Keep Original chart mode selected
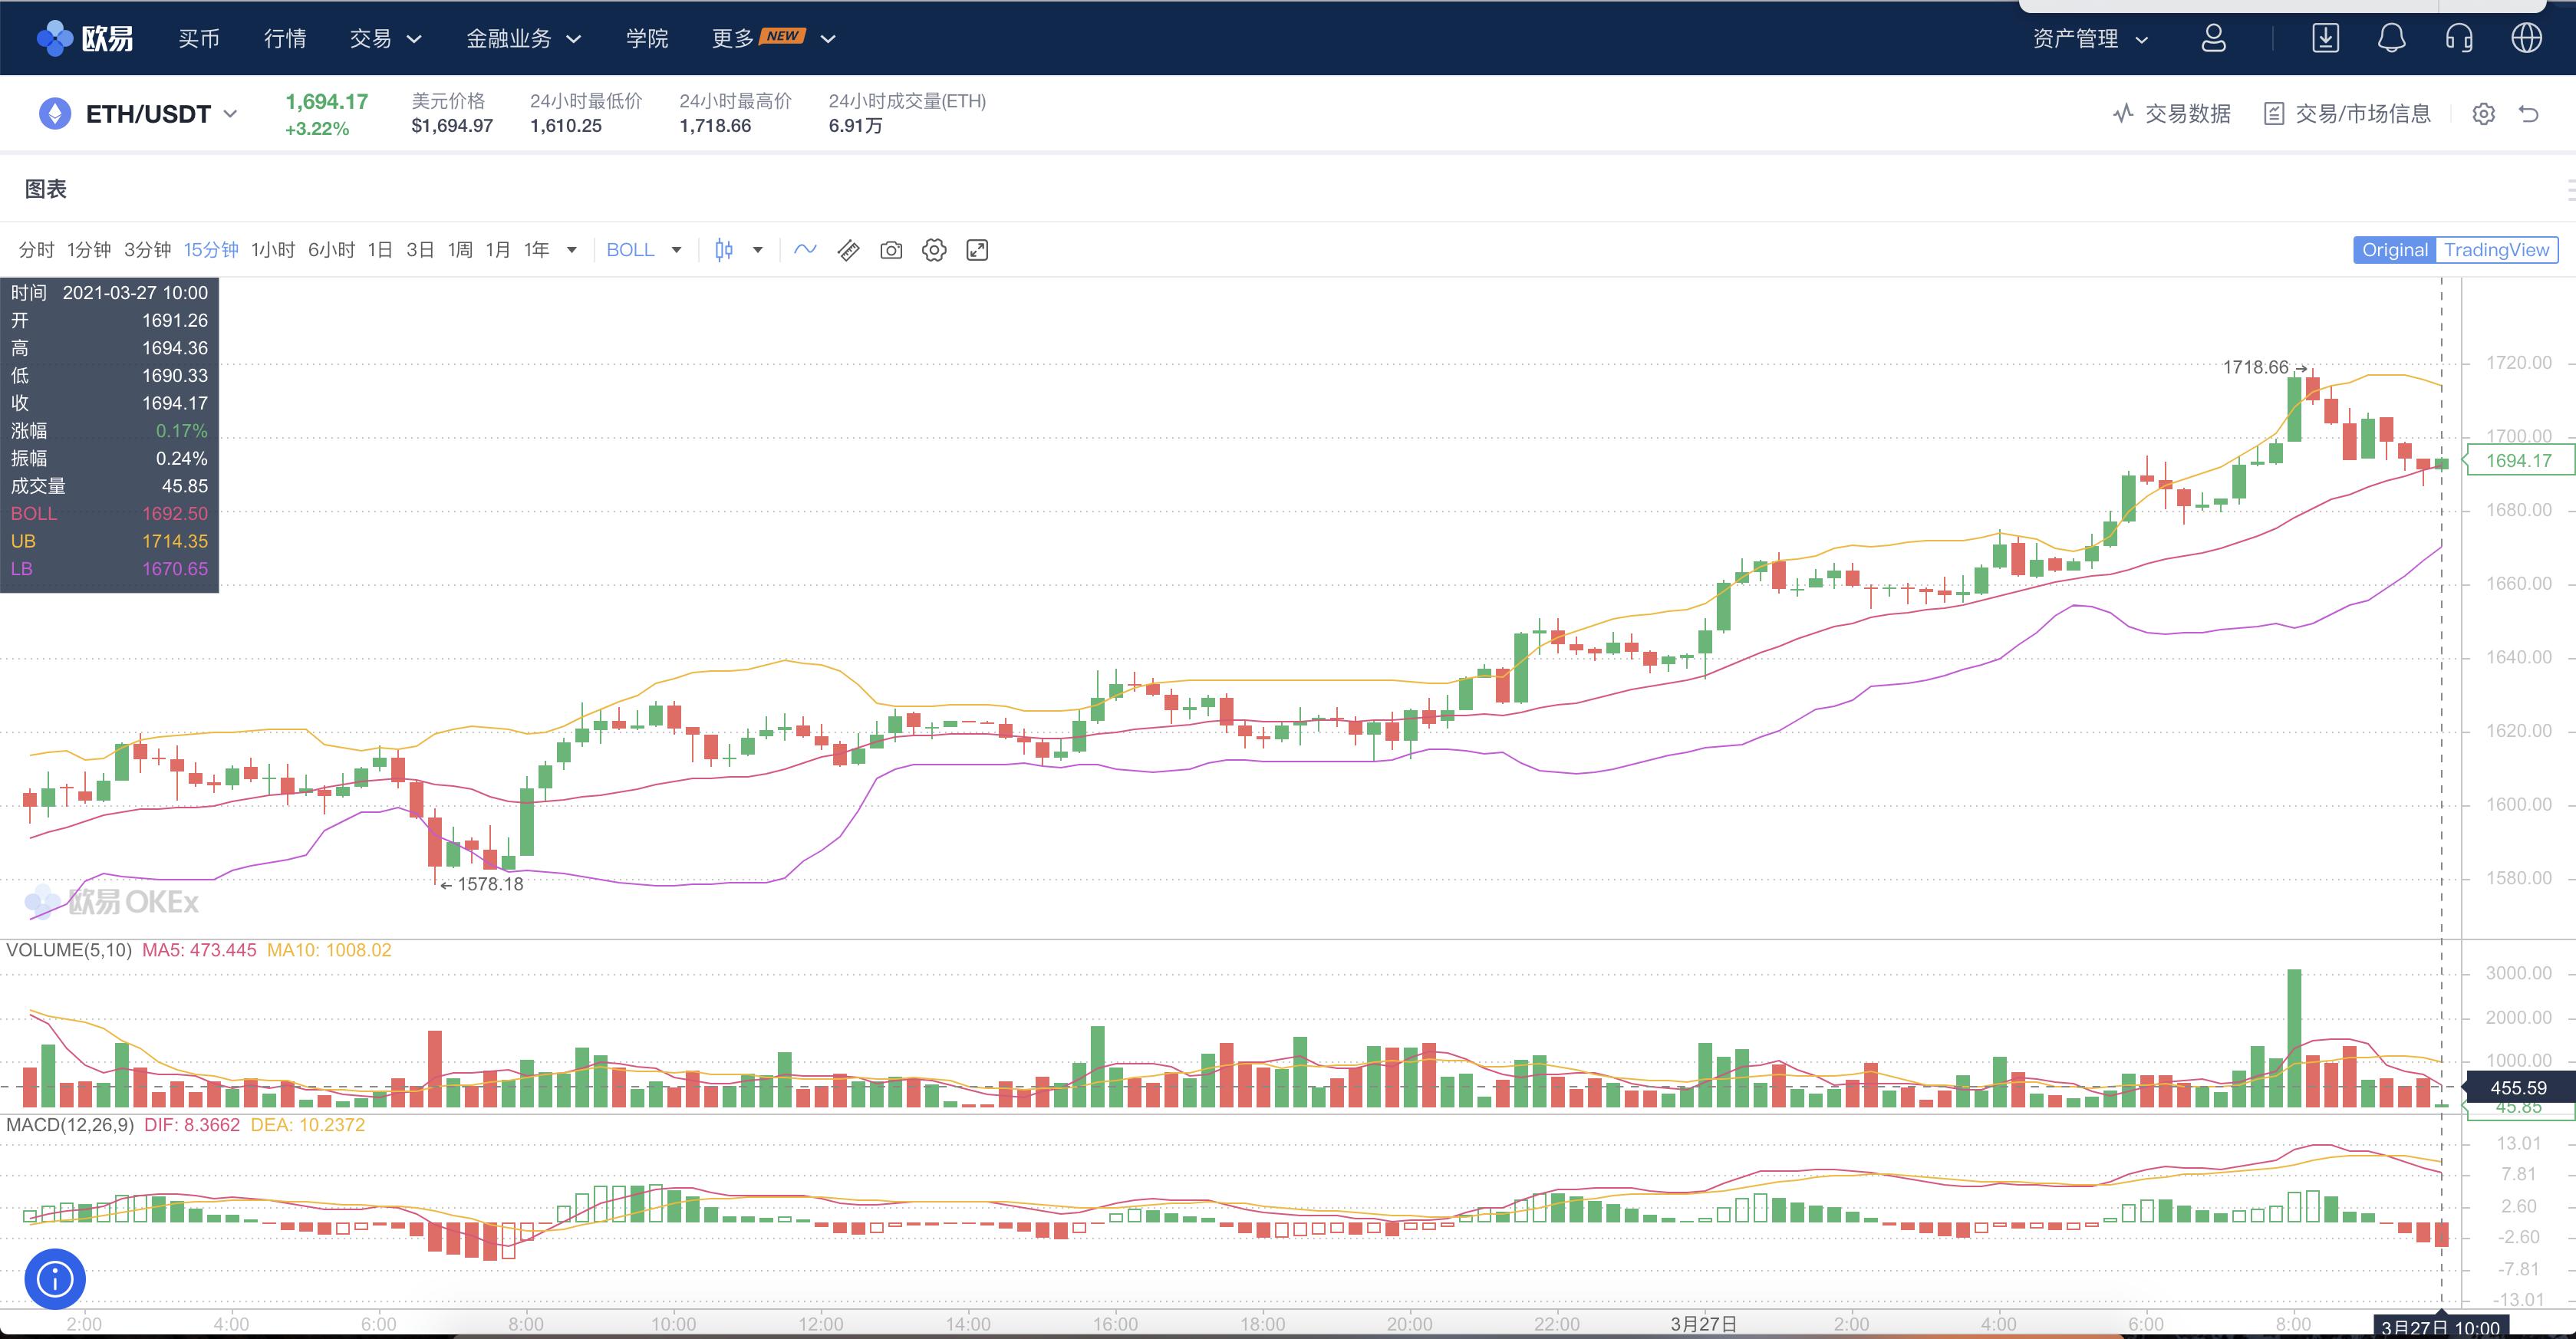This screenshot has height=1339, width=2576. [x=2394, y=250]
